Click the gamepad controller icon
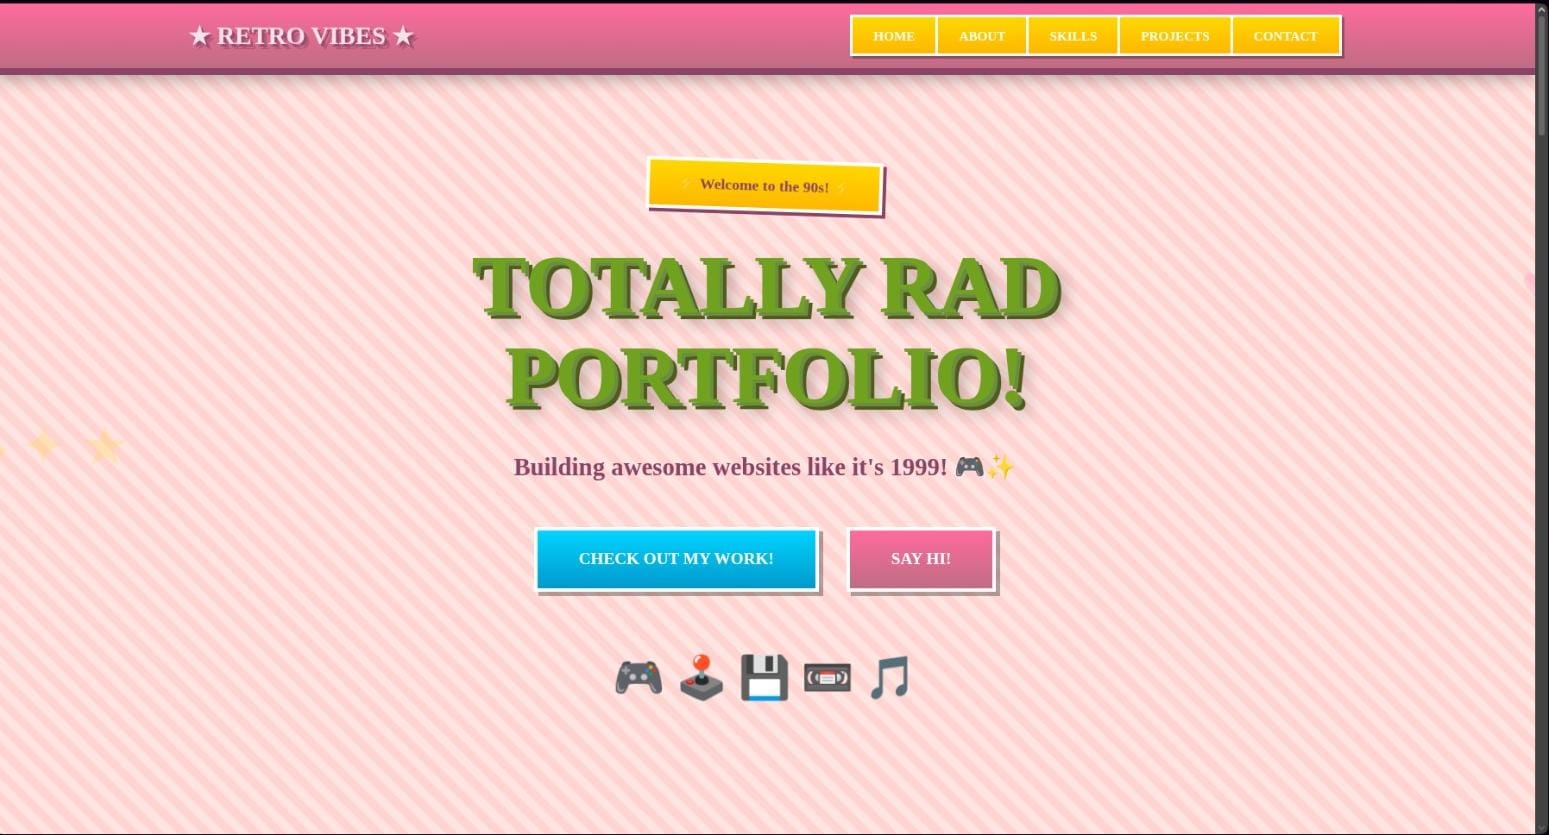 coord(638,677)
